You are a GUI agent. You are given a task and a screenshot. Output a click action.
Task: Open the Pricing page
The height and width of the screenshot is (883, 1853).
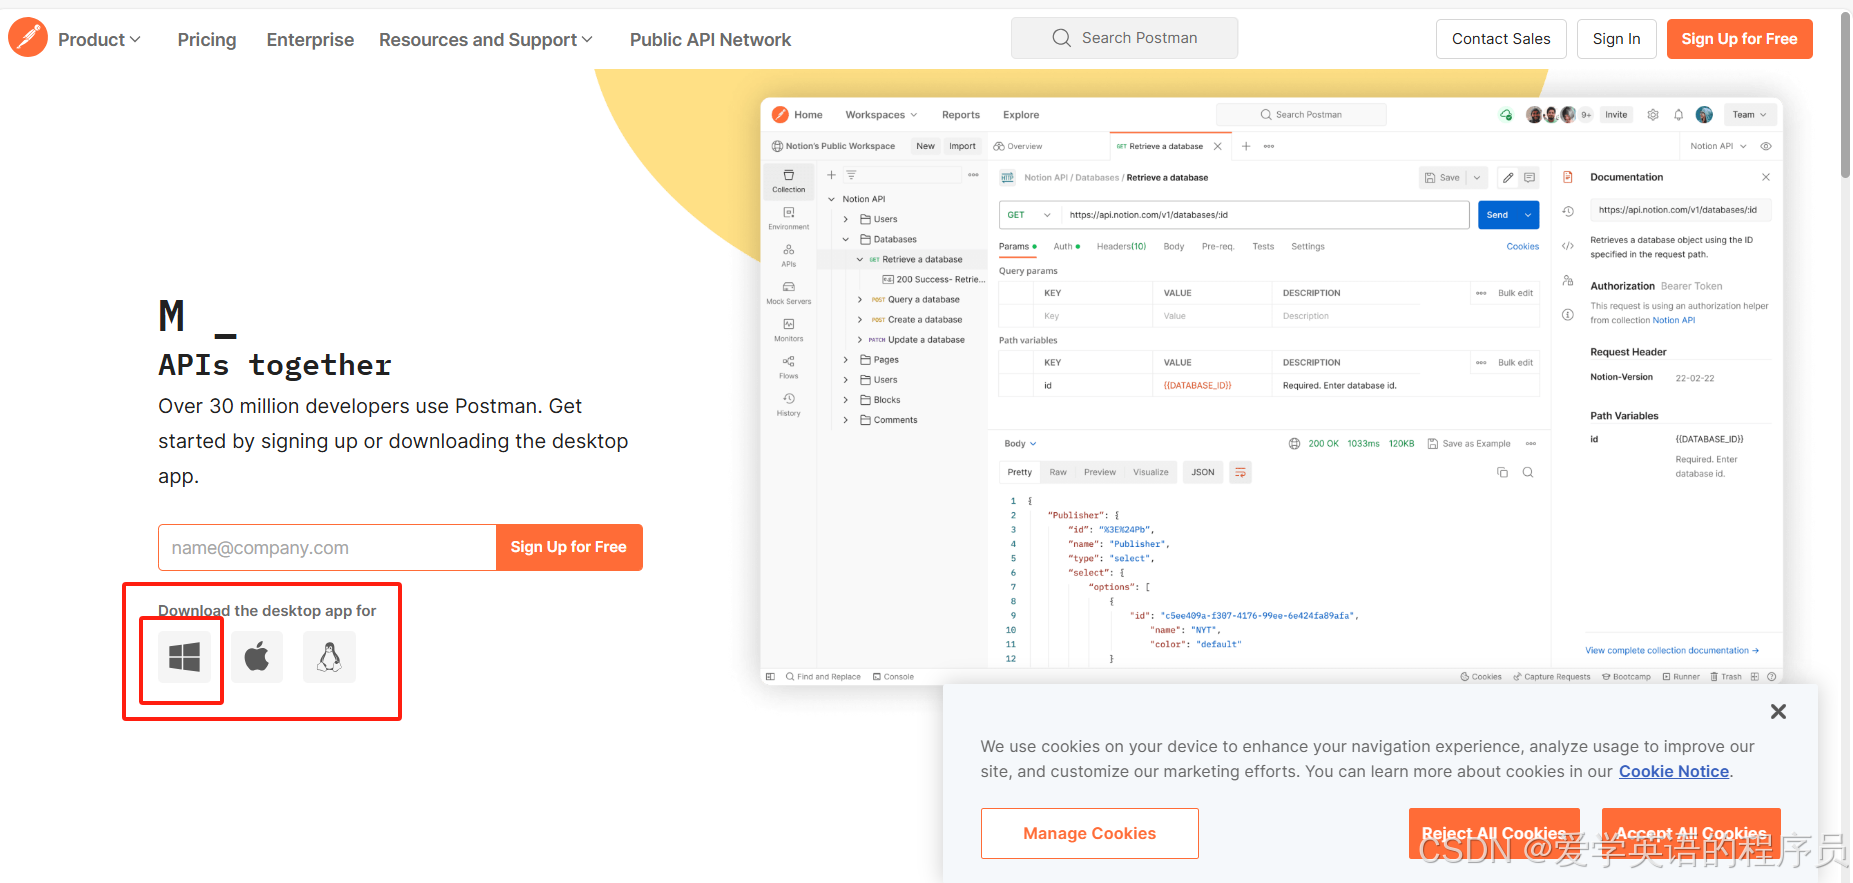click(207, 39)
